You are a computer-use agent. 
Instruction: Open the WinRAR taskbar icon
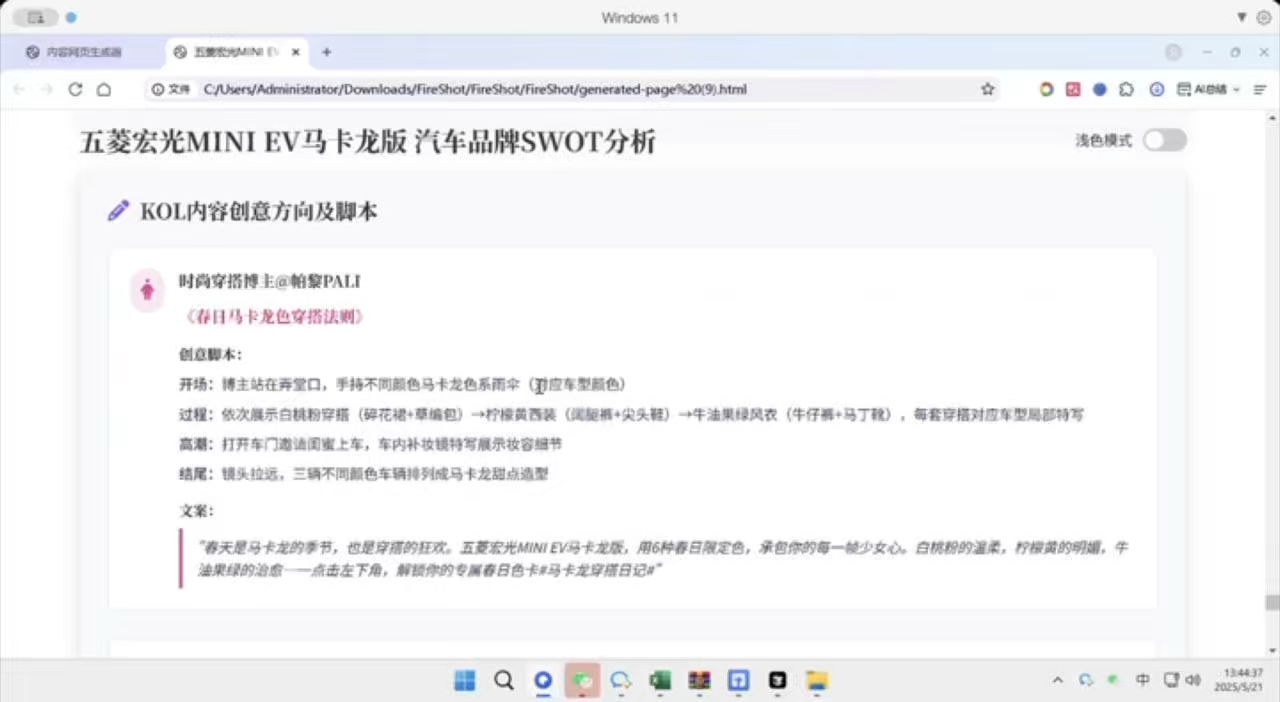click(699, 681)
